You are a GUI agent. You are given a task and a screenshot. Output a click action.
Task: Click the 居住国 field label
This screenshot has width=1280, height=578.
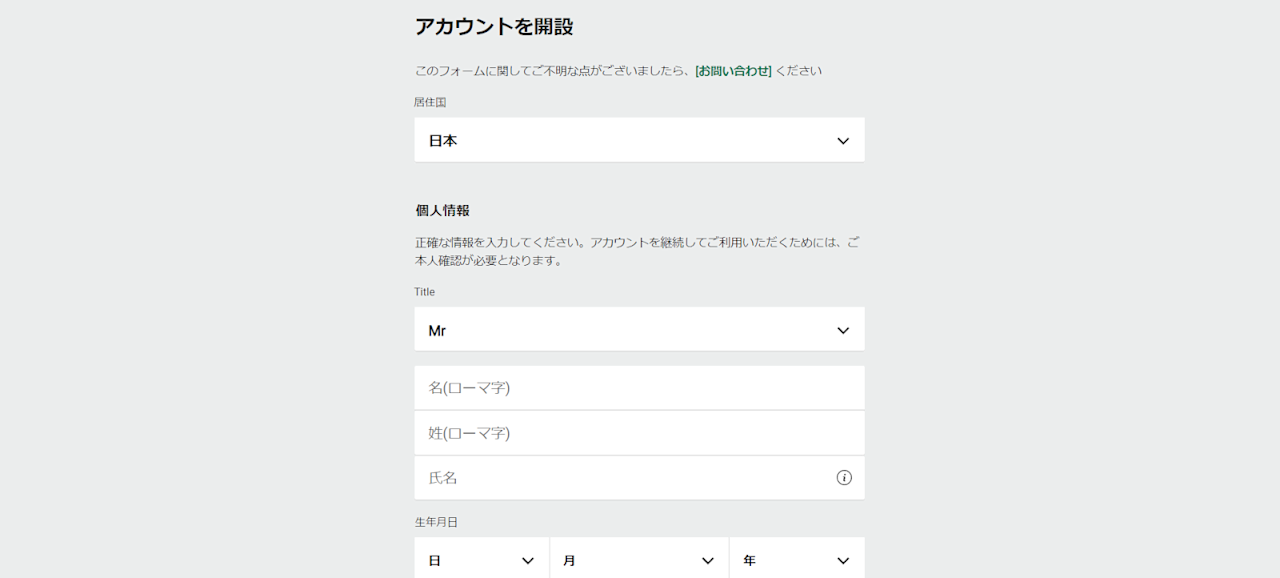coord(430,102)
